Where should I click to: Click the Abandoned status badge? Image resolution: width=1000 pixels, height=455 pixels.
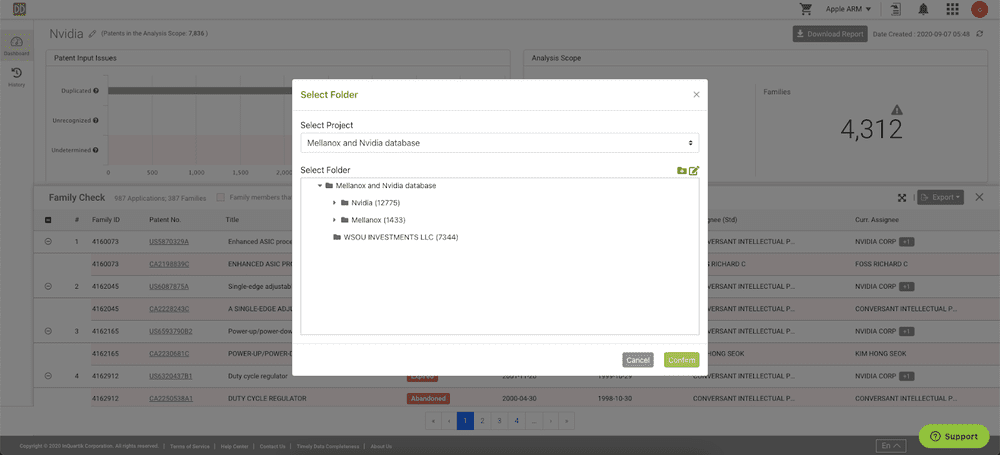[429, 398]
